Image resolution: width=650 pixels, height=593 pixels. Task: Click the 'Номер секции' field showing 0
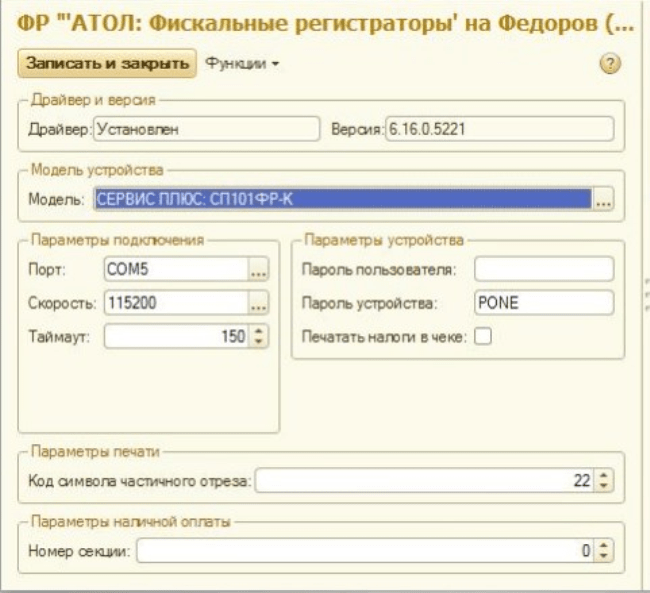click(x=365, y=551)
